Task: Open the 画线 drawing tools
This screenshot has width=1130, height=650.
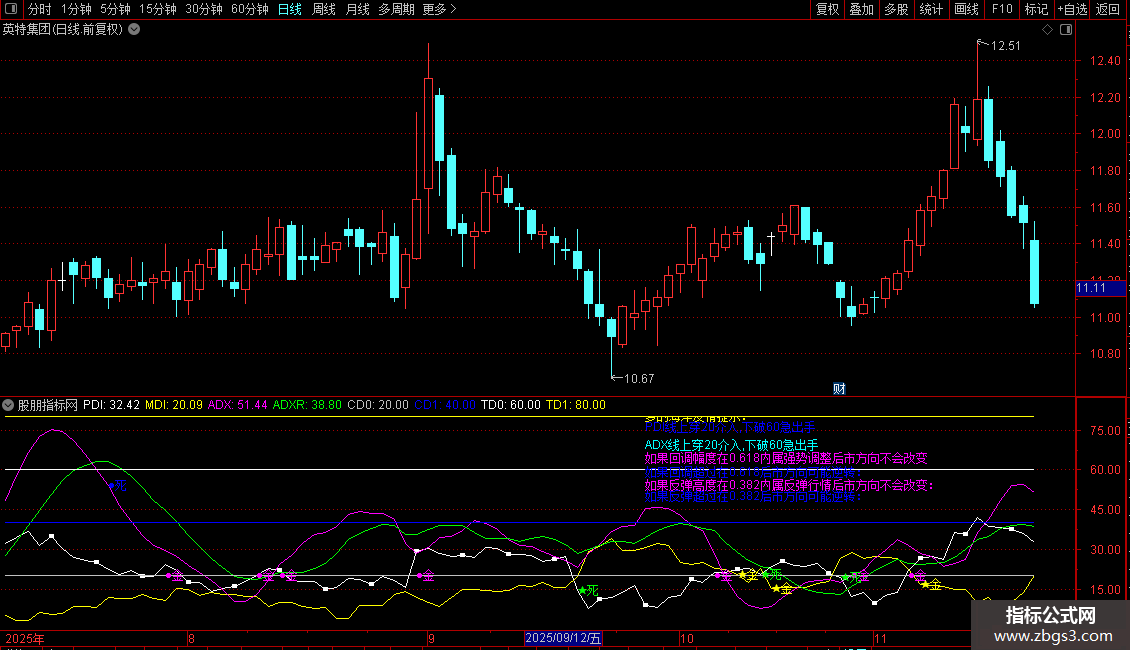Action: pyautogui.click(x=966, y=9)
